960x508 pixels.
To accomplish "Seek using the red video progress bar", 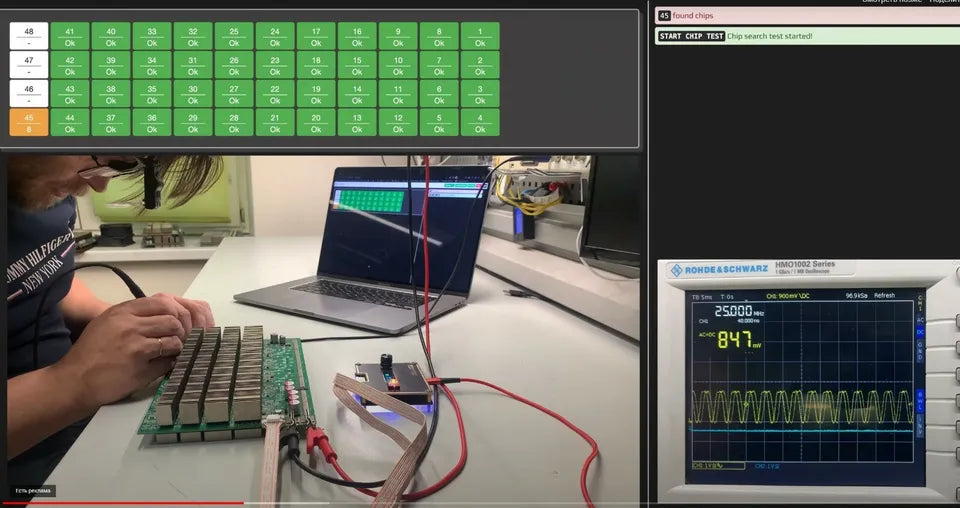I will pos(120,502).
